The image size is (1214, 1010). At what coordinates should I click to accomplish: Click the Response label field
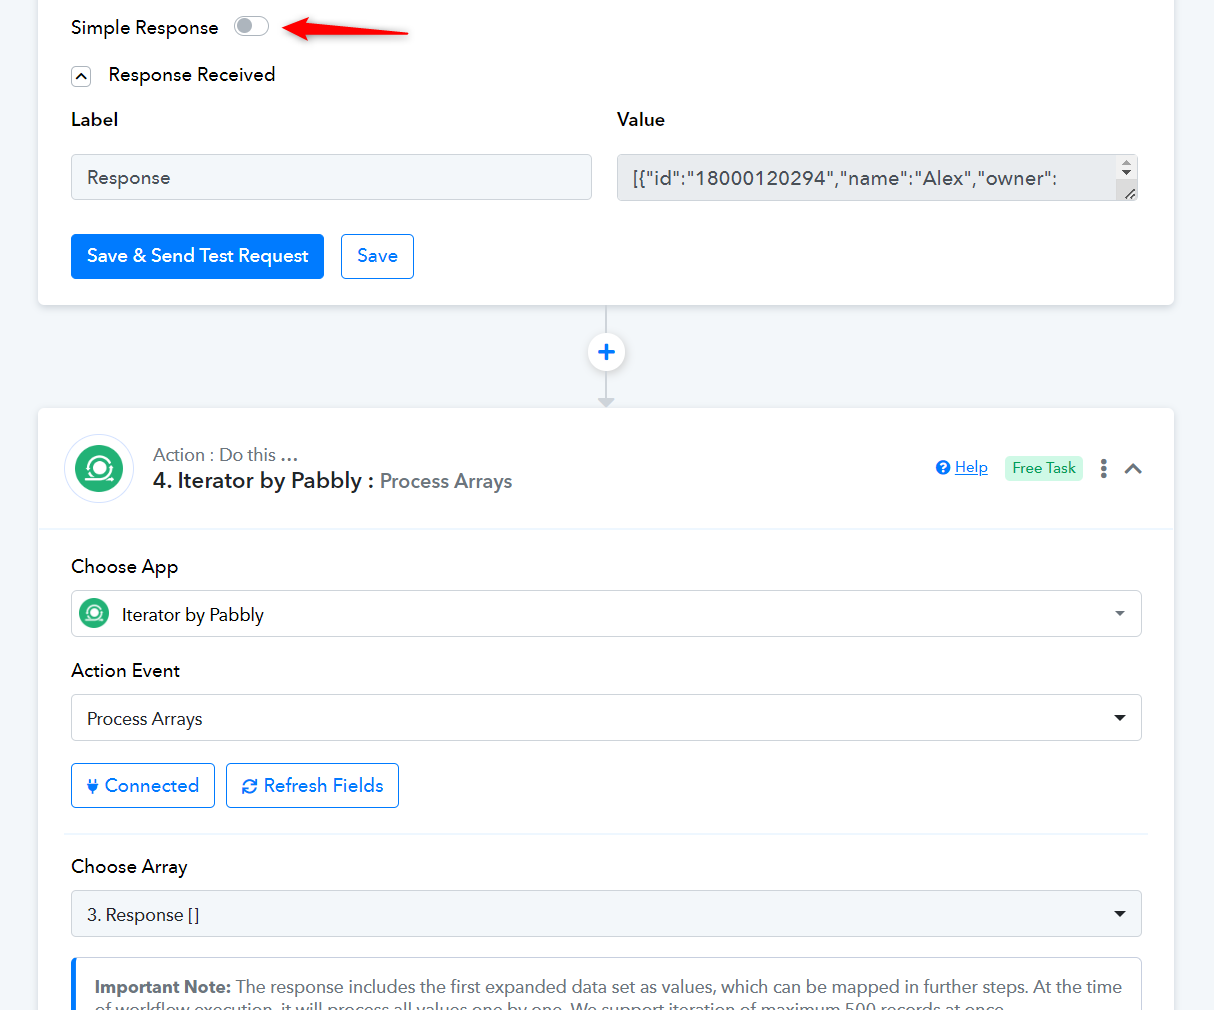[331, 177]
